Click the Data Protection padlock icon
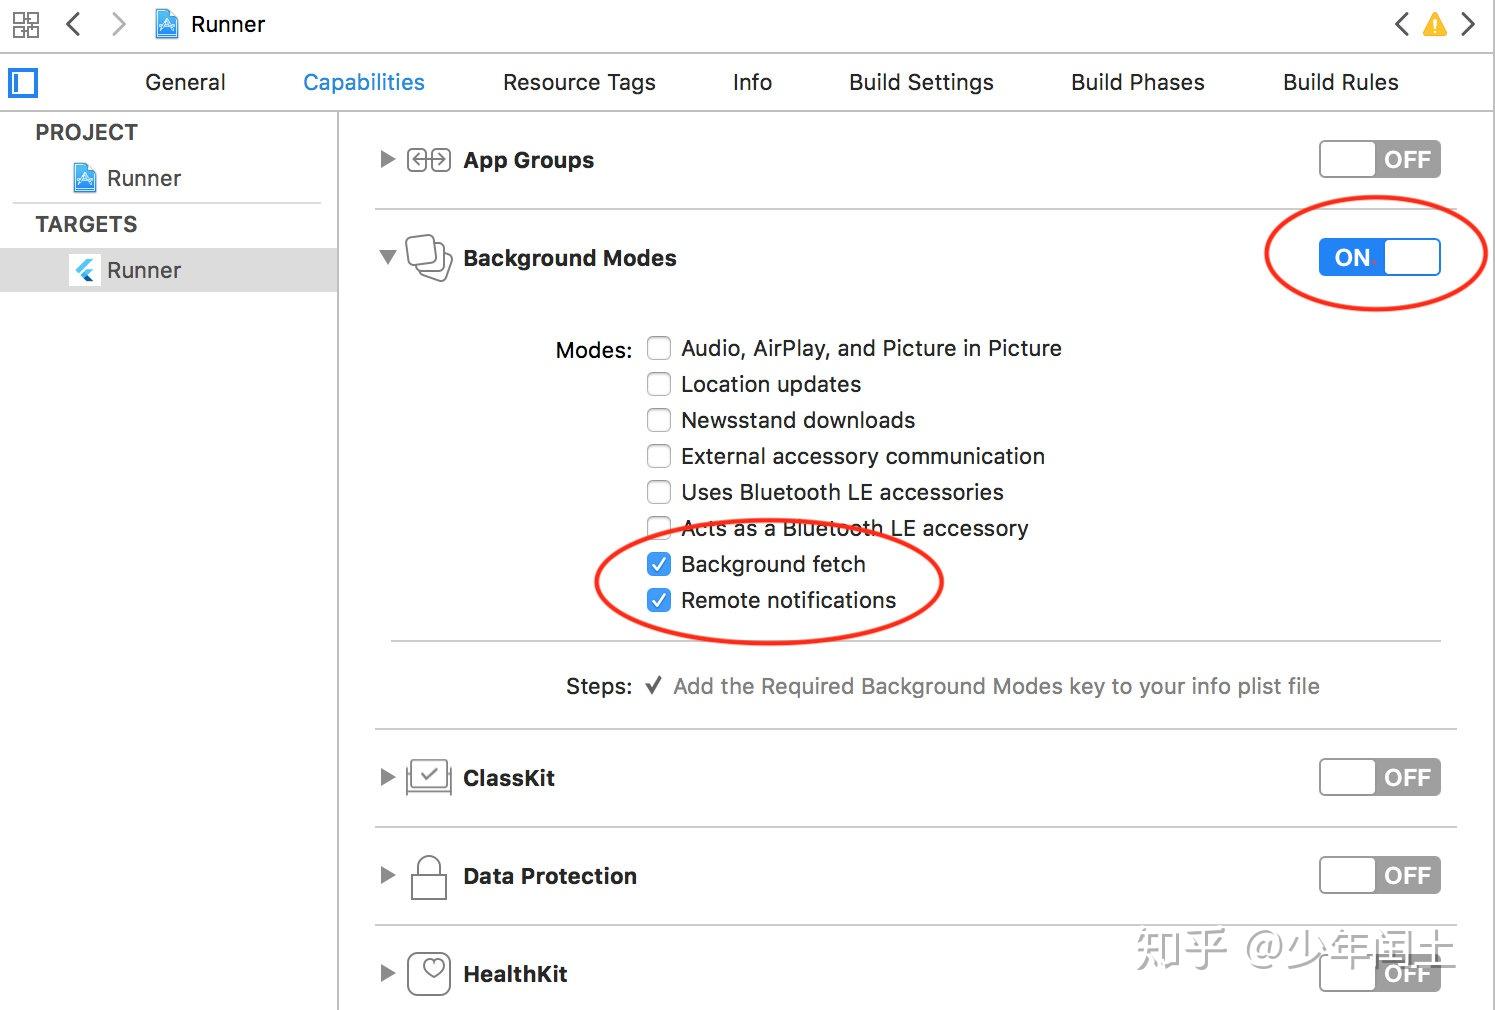Viewport: 1495px width, 1010px height. point(428,875)
